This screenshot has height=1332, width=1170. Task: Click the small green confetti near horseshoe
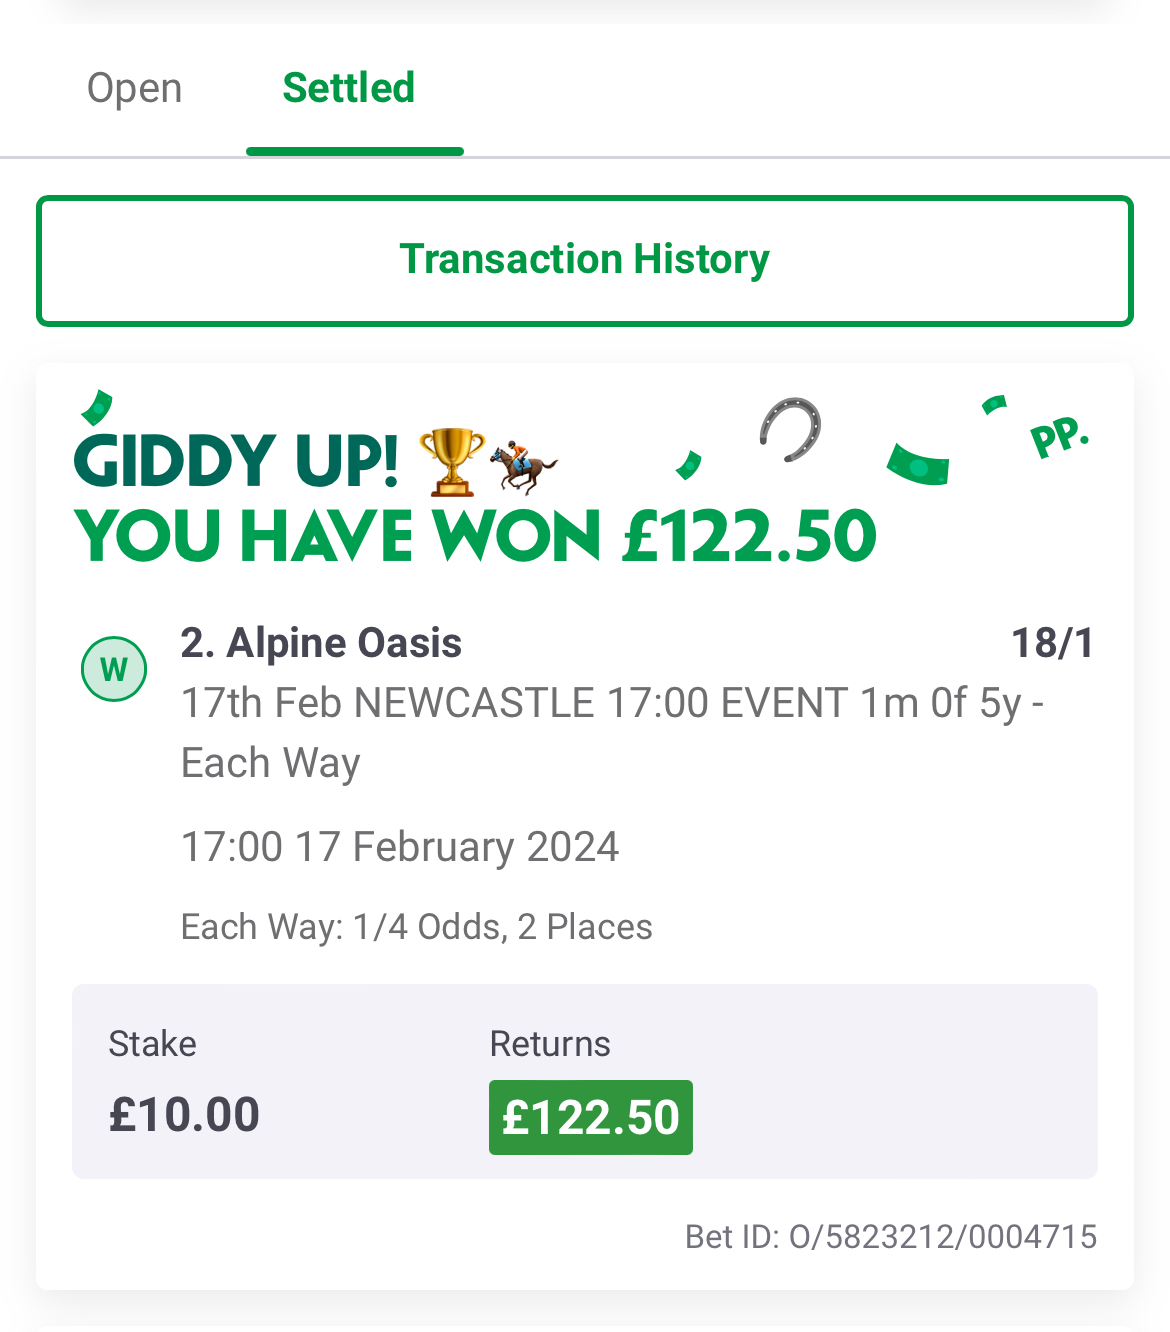(689, 464)
